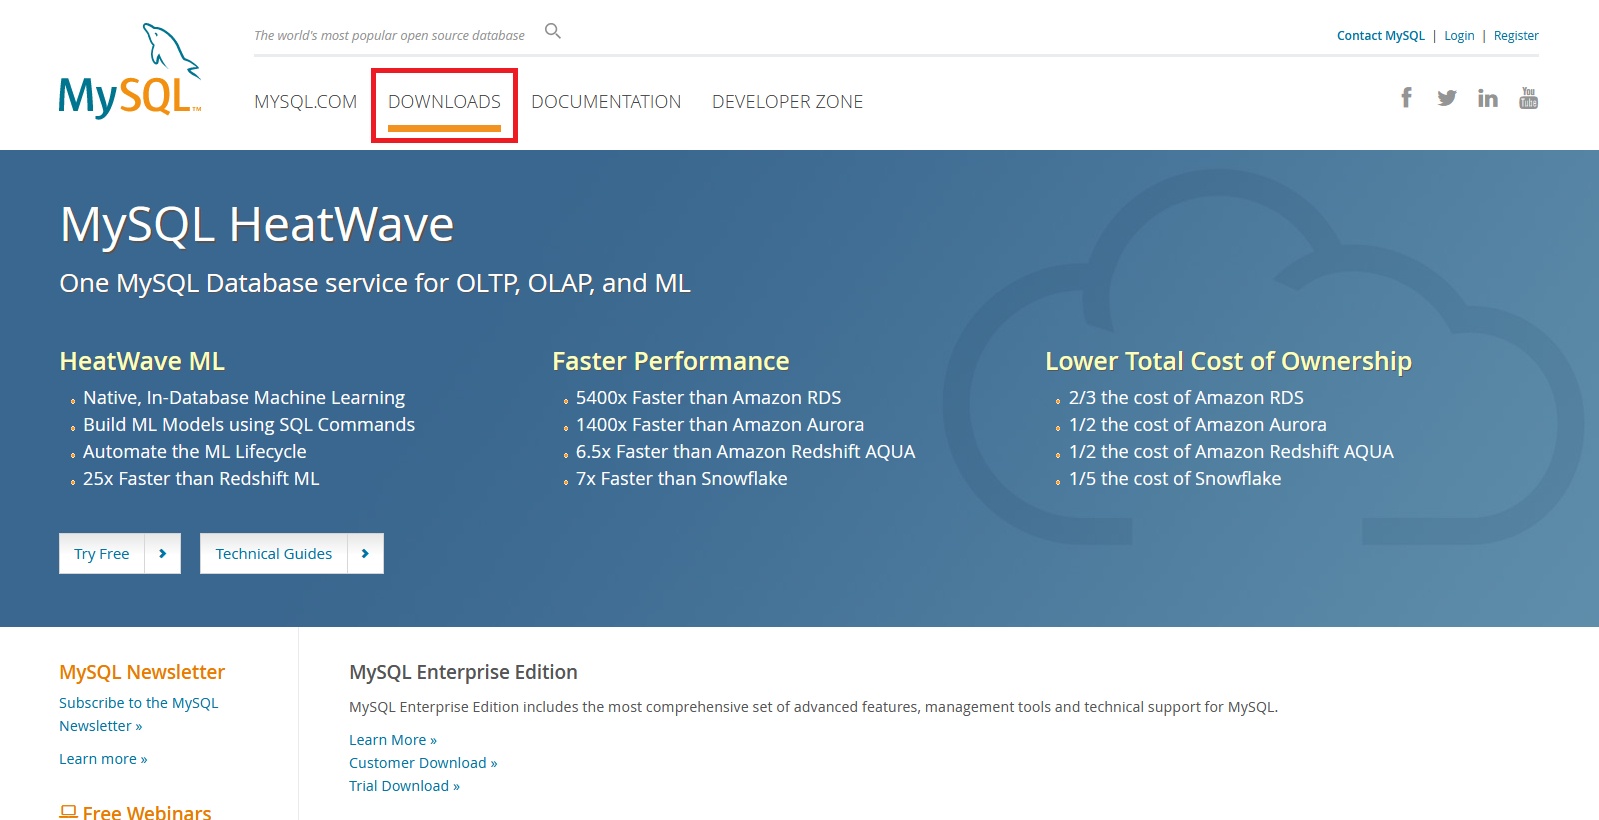This screenshot has width=1599, height=820.
Task: Click the Free Webinars laptop icon
Action: tap(68, 812)
